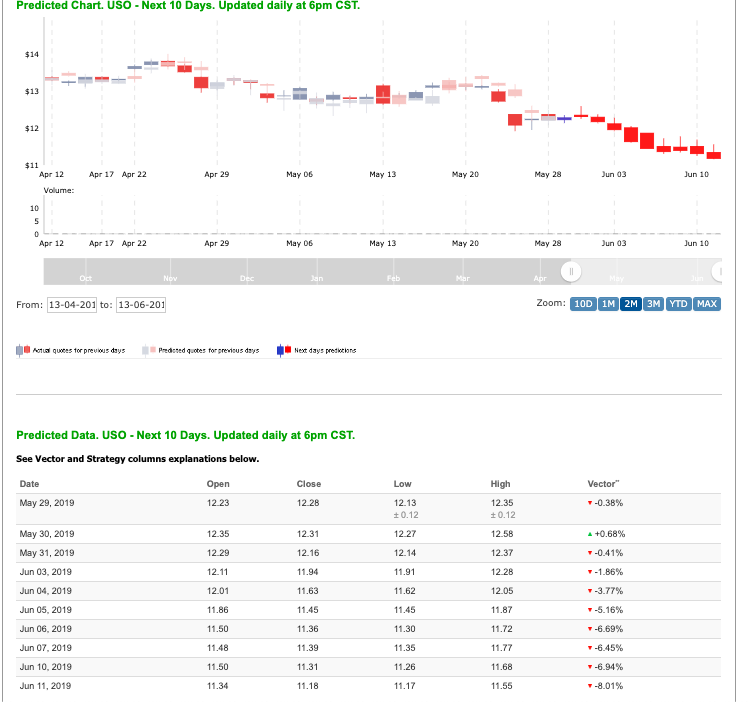Click the Date column header
Viewport: 748px width, 702px height.
pyautogui.click(x=29, y=484)
